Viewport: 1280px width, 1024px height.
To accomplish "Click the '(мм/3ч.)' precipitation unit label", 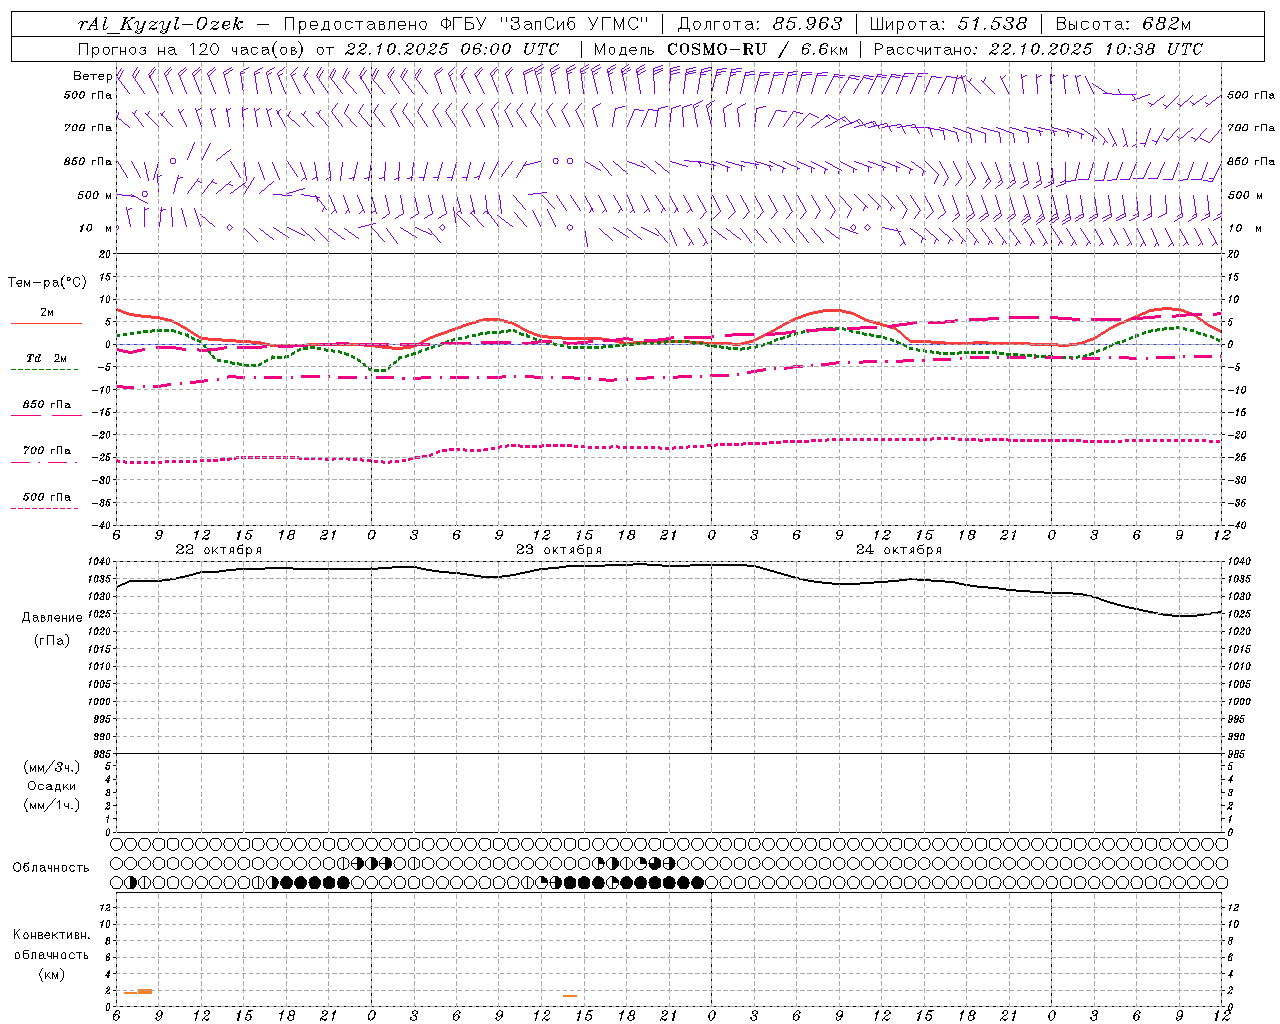I will click(x=52, y=768).
